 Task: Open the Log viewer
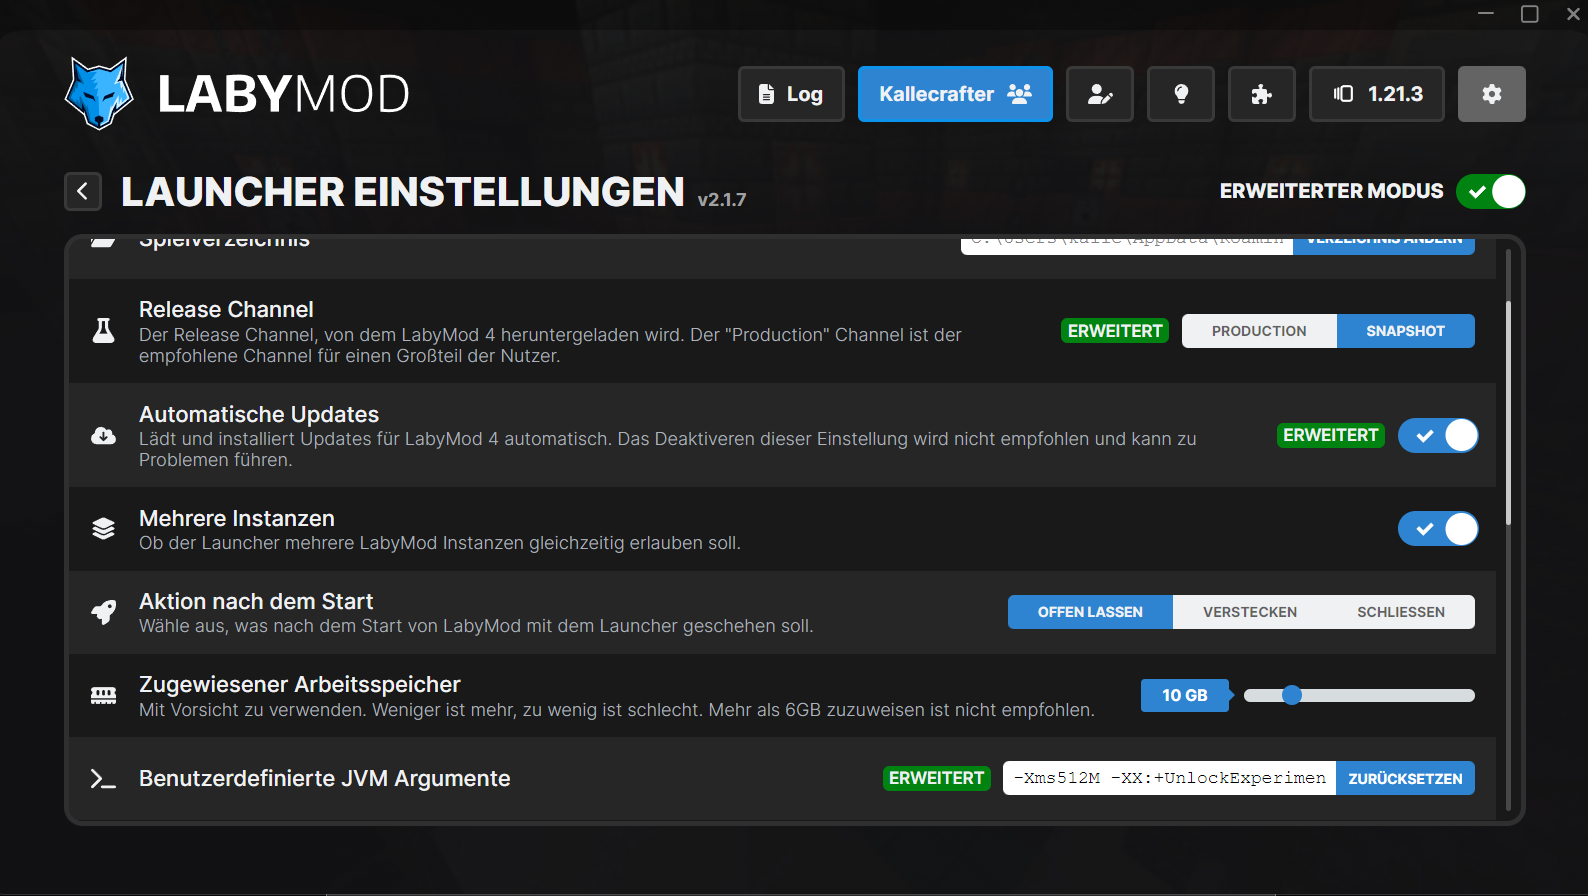pos(791,94)
